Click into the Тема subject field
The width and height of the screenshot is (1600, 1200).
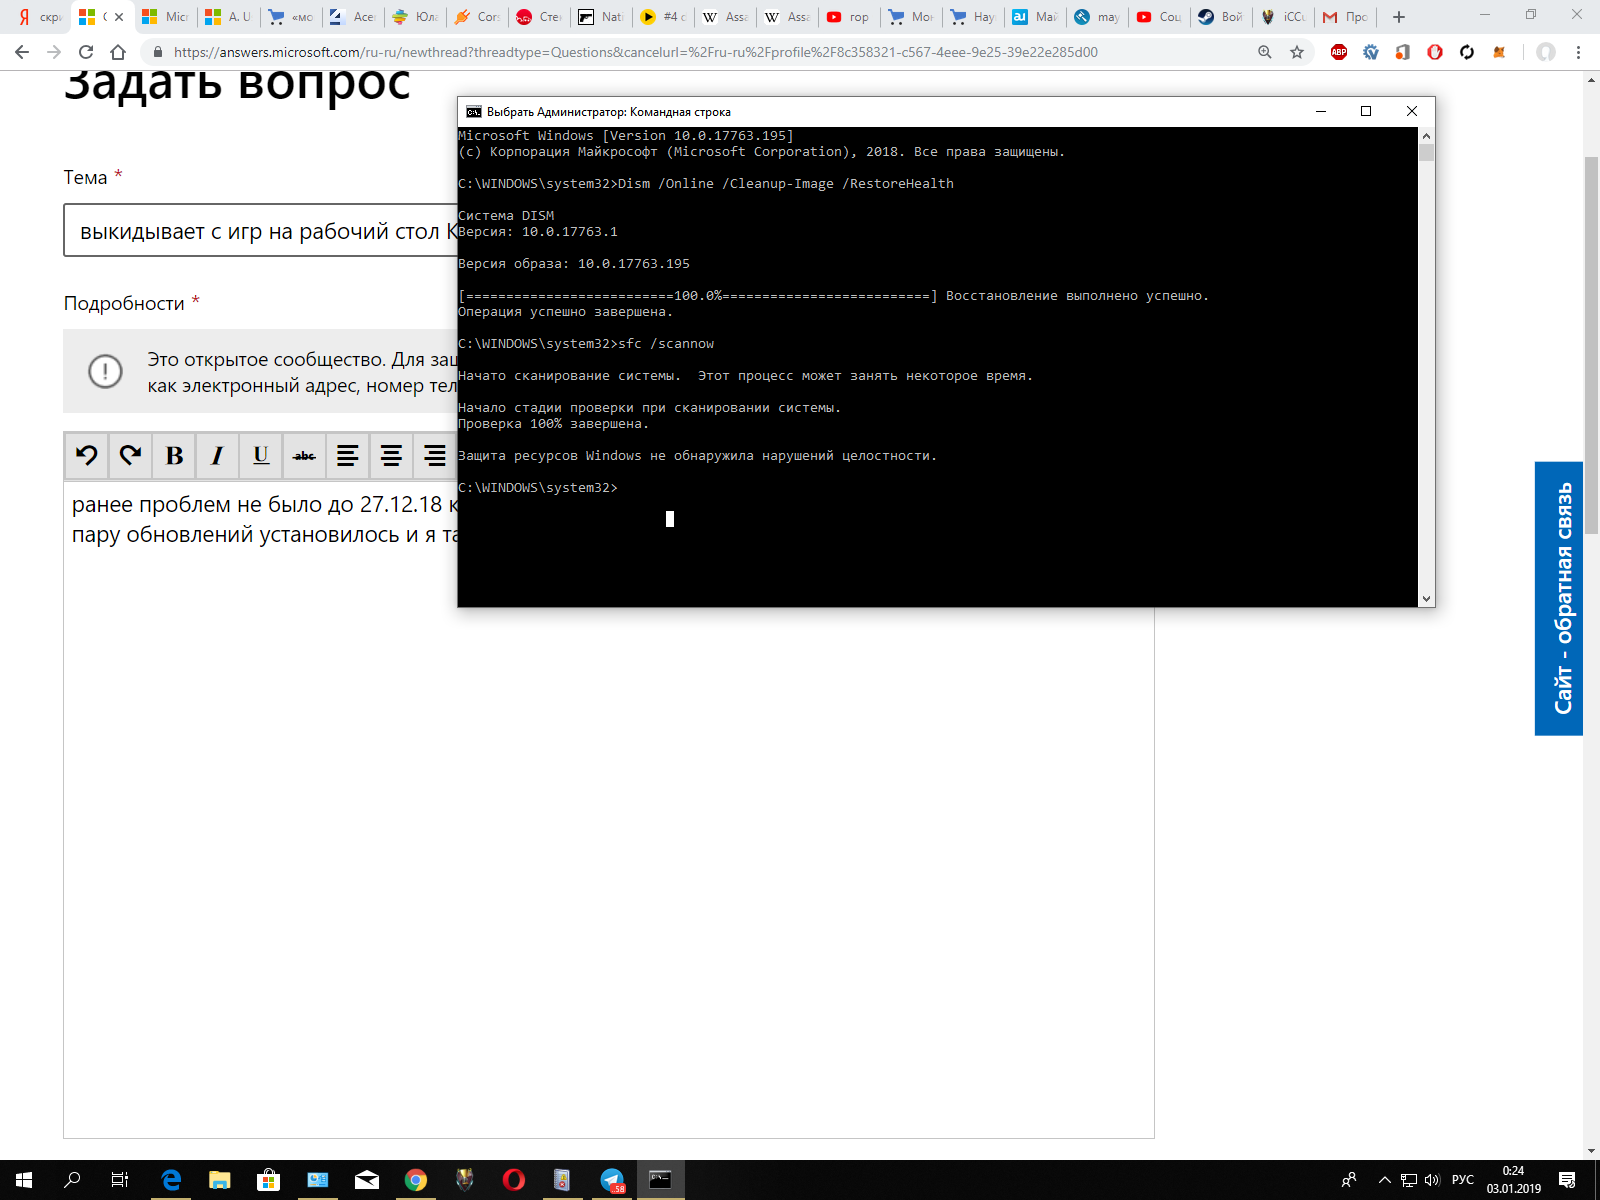(262, 230)
